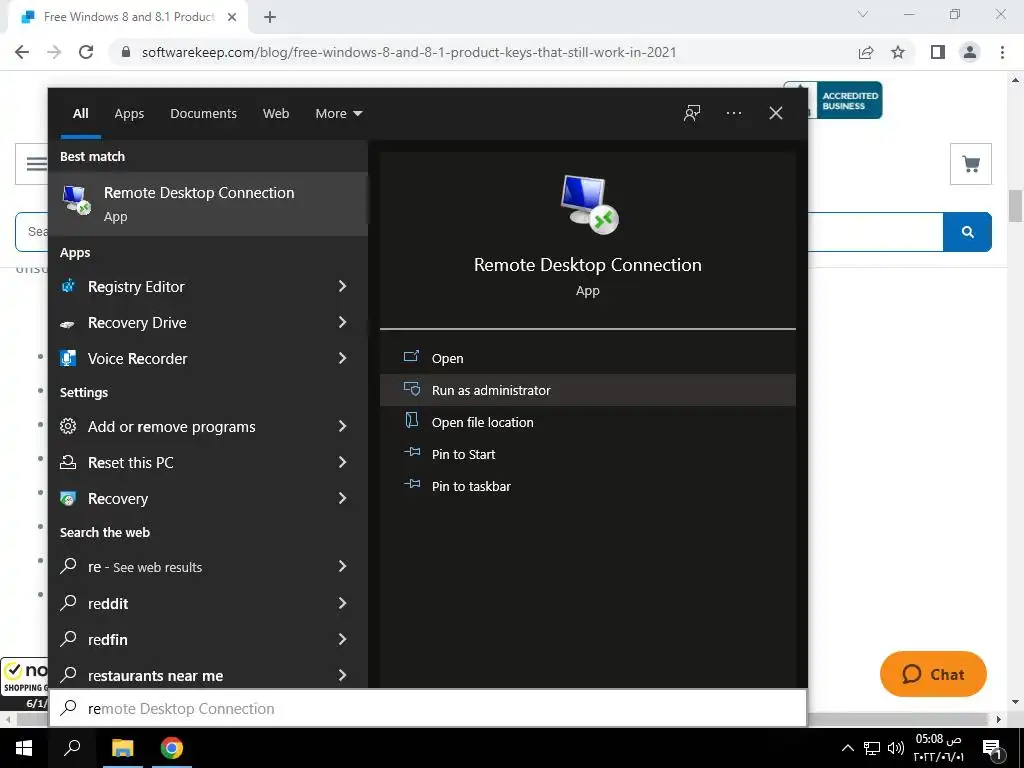Click the taskbar search magnifier icon
The image size is (1024, 768).
point(72,748)
